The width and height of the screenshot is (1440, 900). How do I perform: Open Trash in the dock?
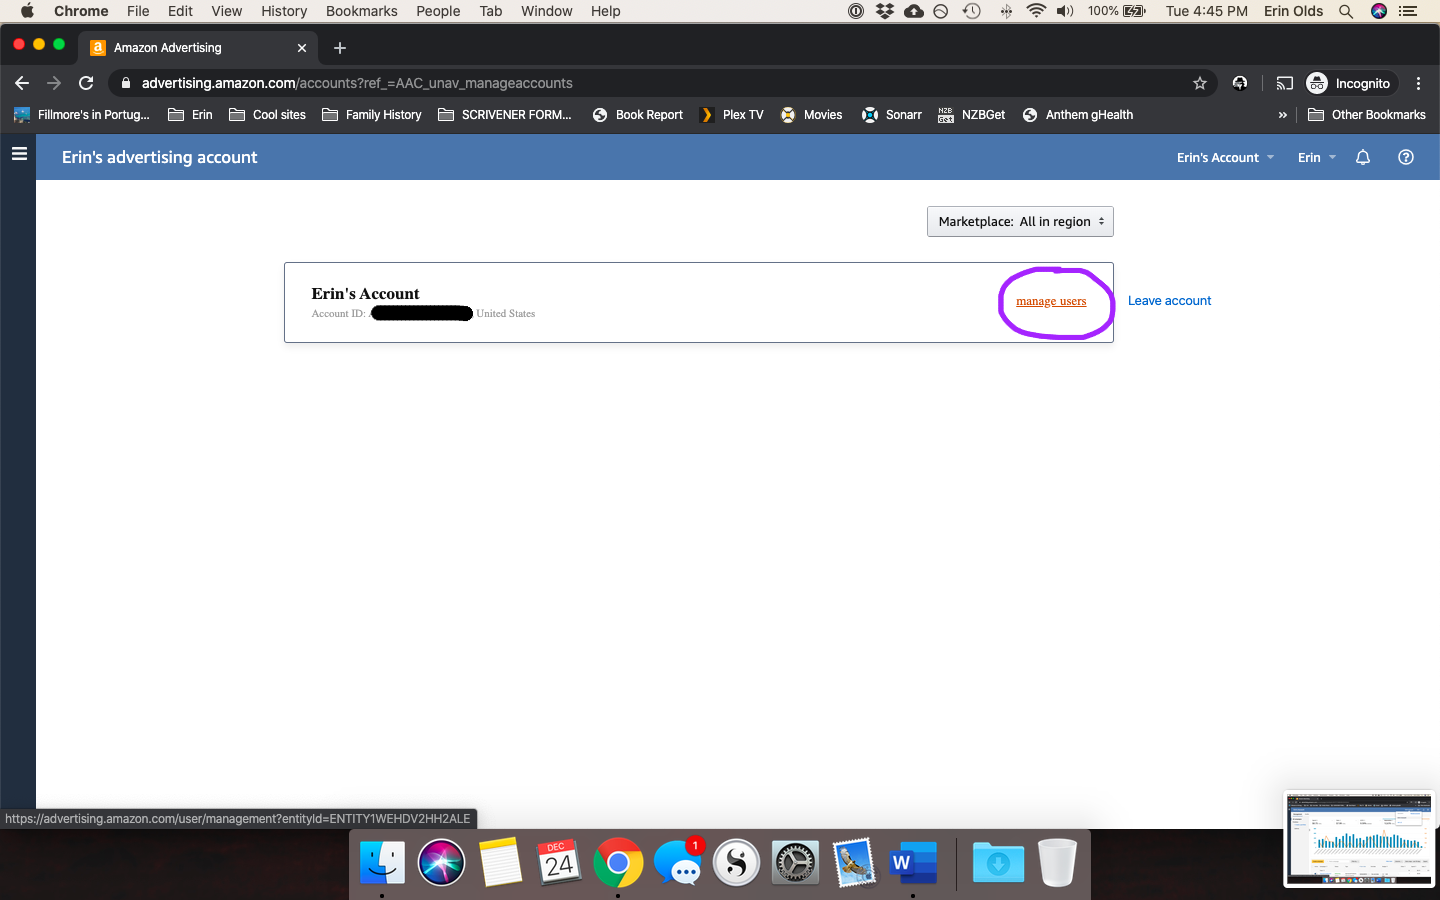(1057, 862)
